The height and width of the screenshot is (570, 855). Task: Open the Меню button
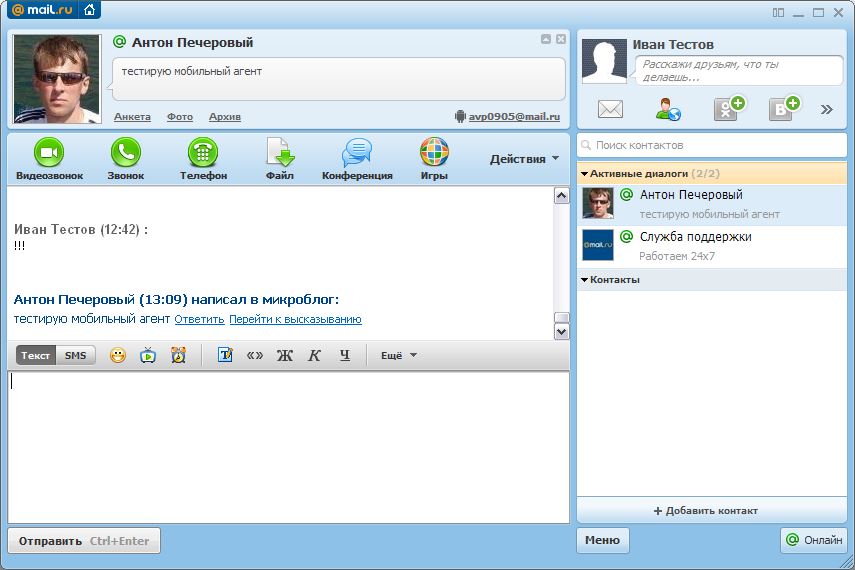[603, 540]
